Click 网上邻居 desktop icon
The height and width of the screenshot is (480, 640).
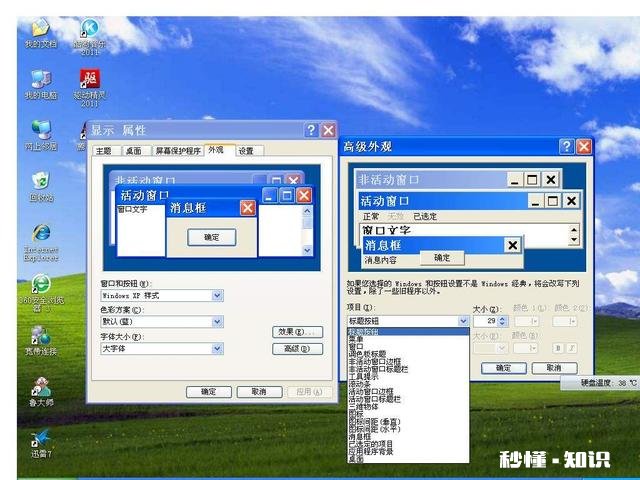pos(40,132)
